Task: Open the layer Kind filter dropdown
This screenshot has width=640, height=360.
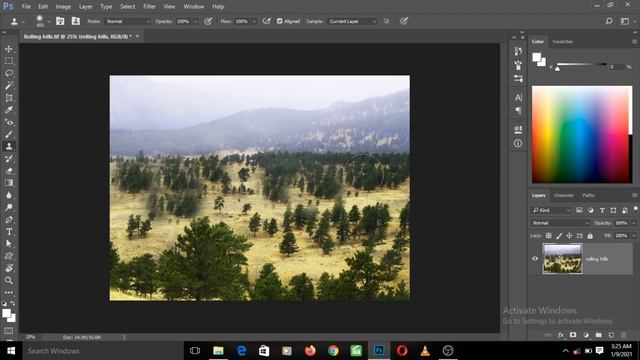Action: (x=551, y=210)
